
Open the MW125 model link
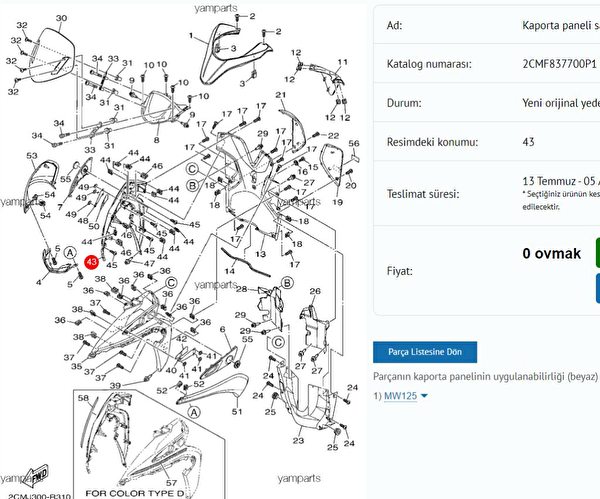pyautogui.click(x=400, y=396)
